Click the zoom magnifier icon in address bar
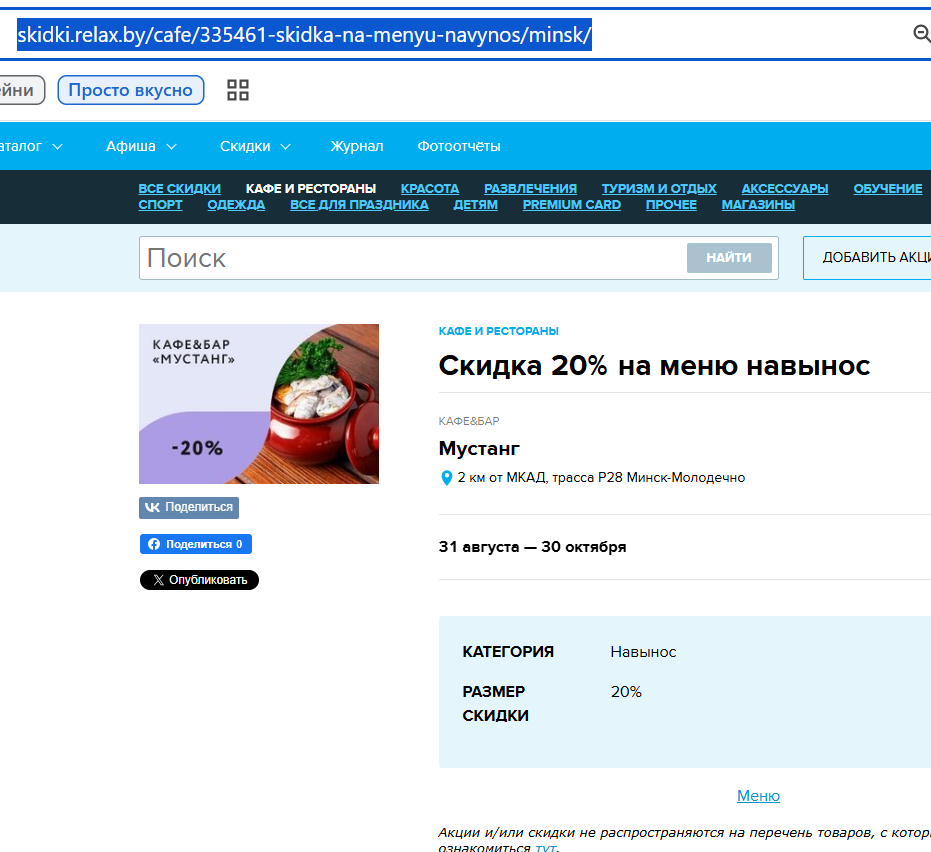This screenshot has width=931, height=852. point(922,34)
